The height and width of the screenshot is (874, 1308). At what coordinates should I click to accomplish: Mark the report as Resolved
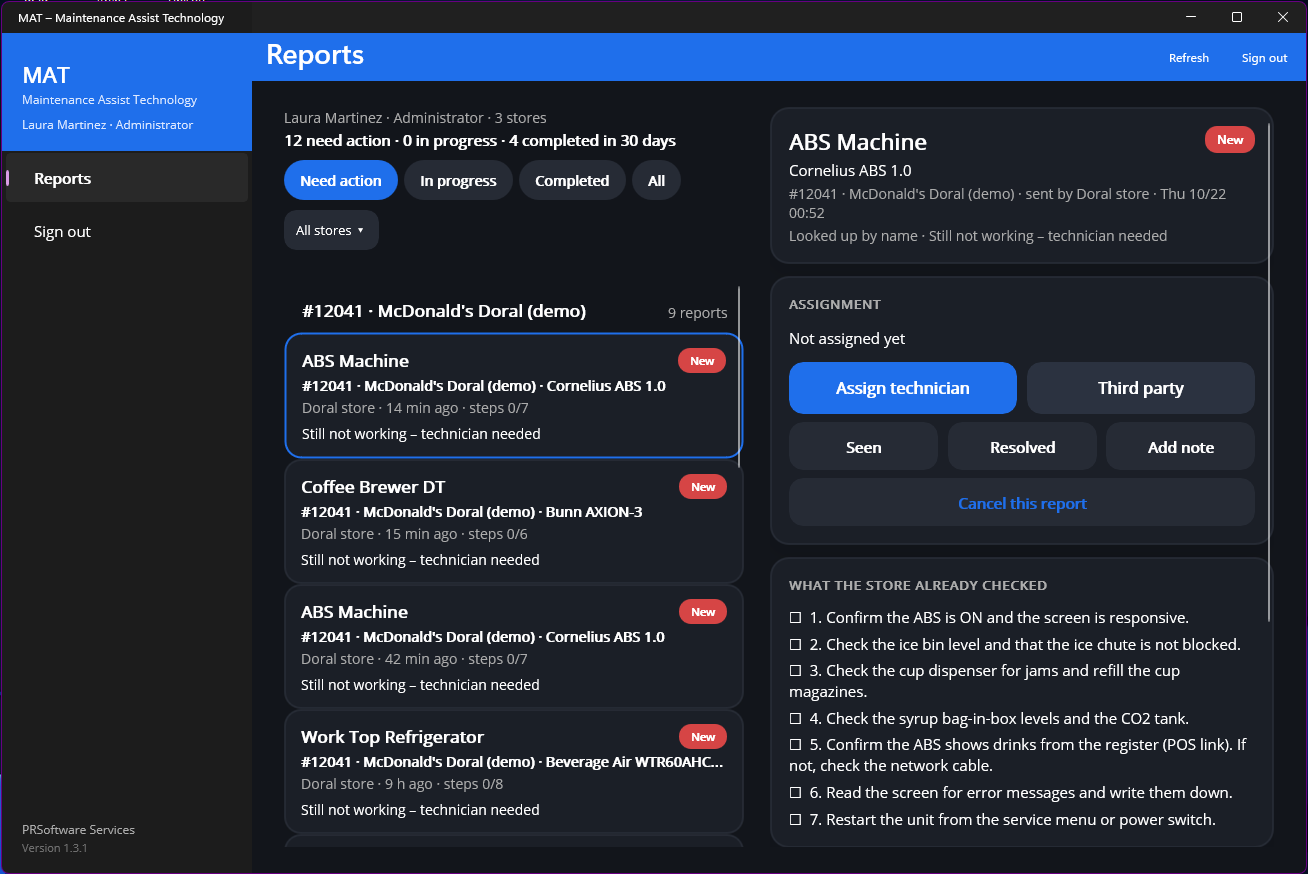[1022, 447]
